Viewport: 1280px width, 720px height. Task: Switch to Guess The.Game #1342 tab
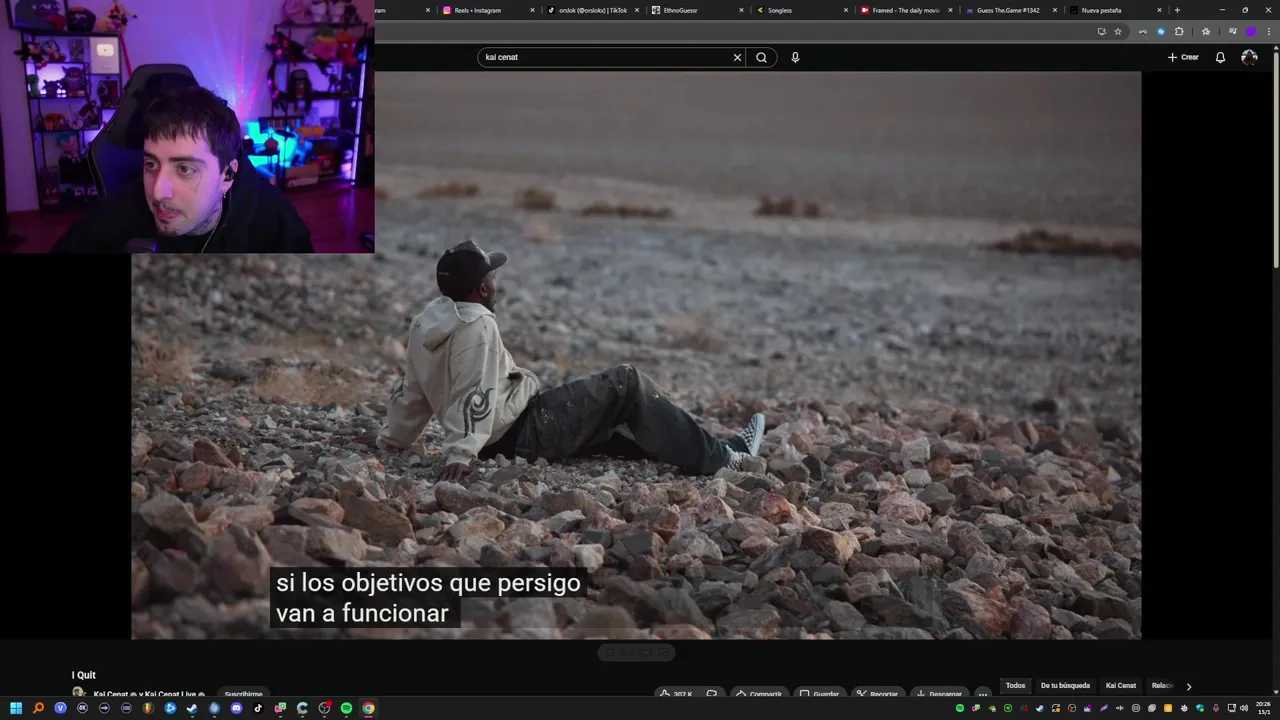click(1010, 10)
